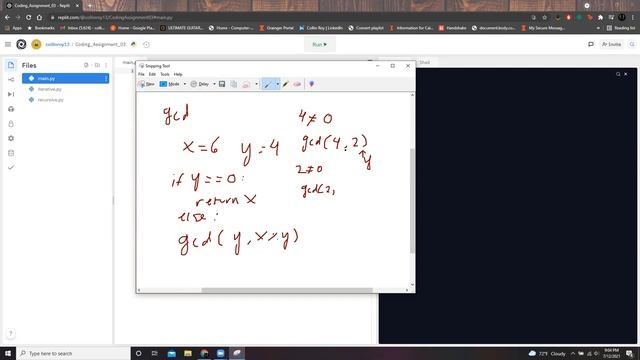This screenshot has height=360, width=640.
Task: Click the Snipping Tool horizontal scrollbar
Action: 287,290
